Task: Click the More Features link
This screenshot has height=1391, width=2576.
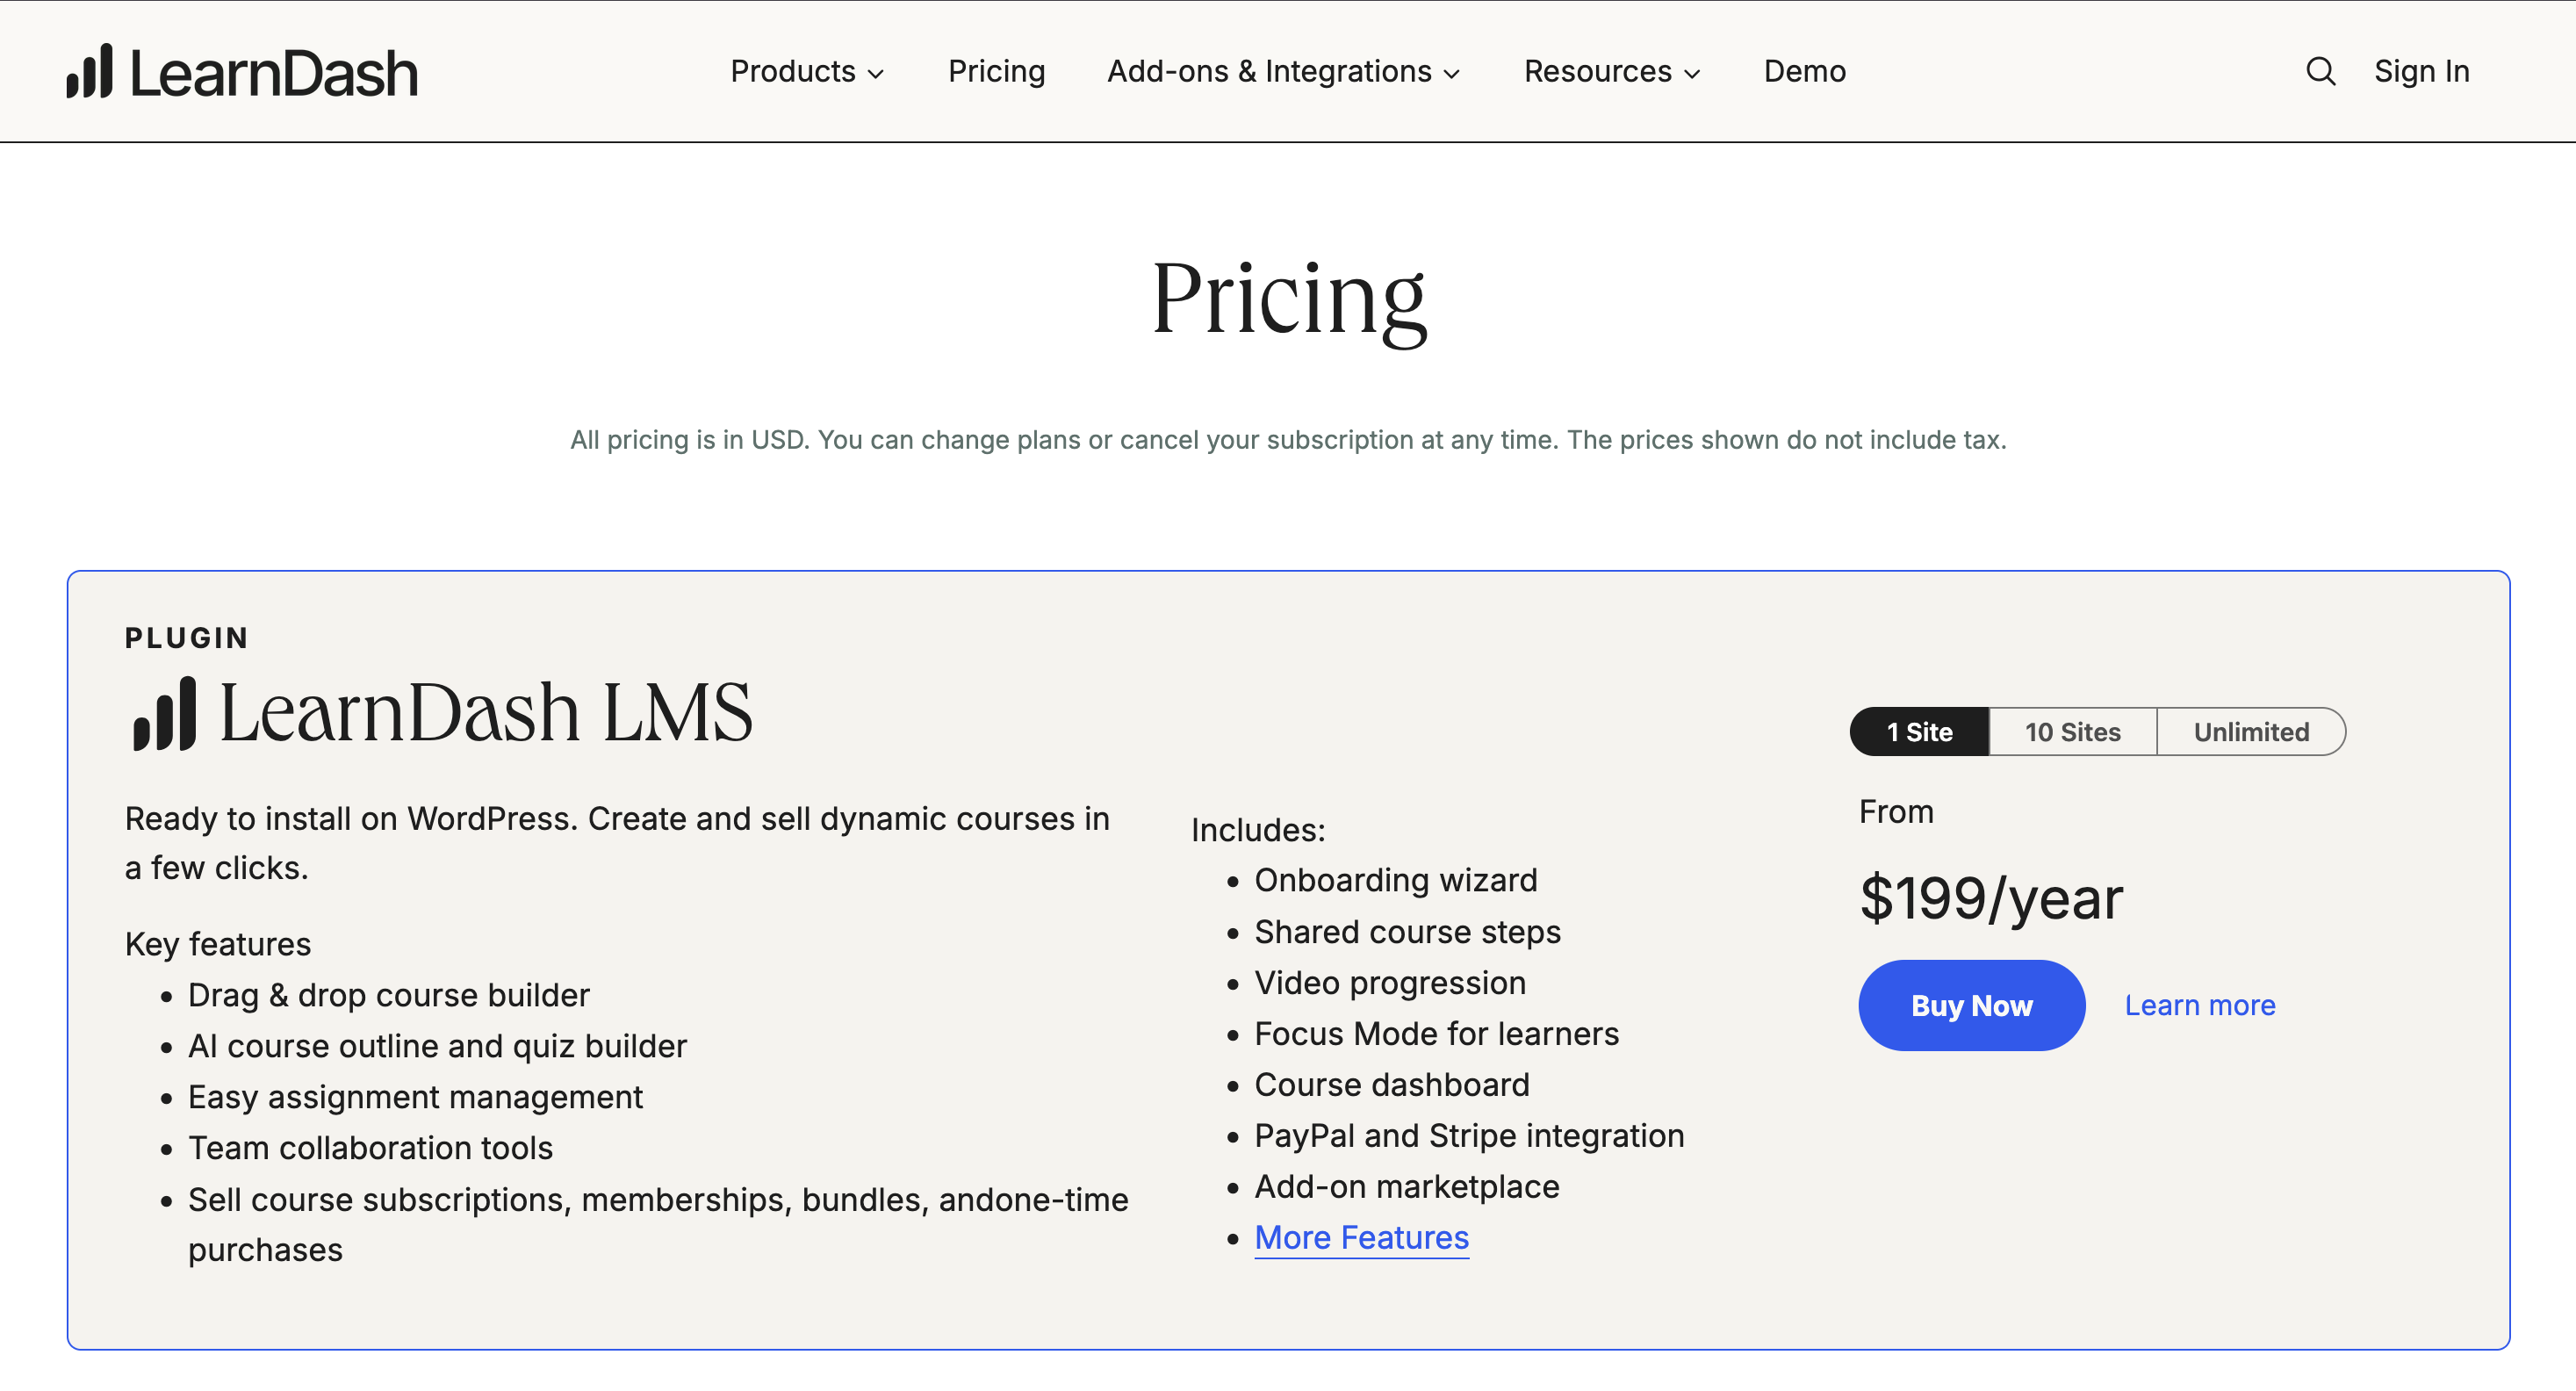Action: [x=1361, y=1237]
